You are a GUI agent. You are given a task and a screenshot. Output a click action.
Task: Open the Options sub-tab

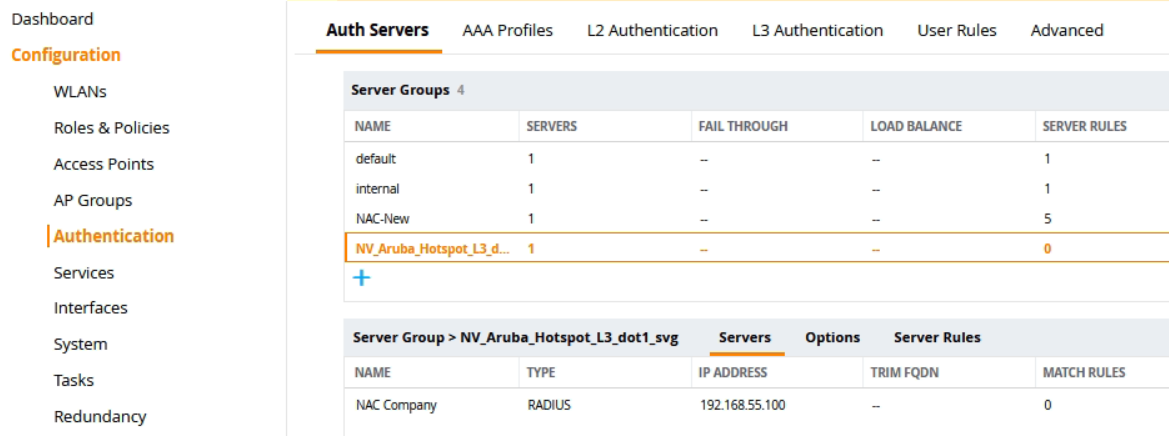coord(832,337)
